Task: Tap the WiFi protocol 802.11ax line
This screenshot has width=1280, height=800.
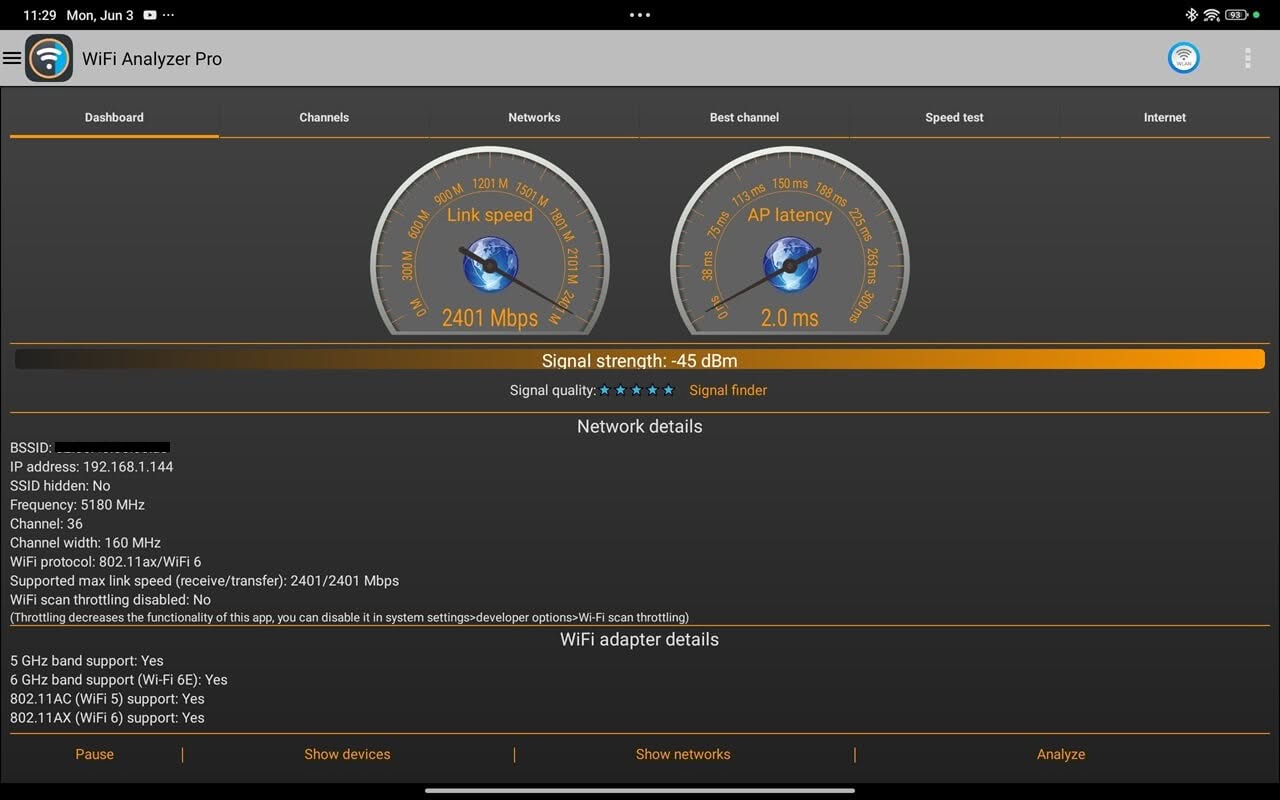Action: click(x=106, y=562)
